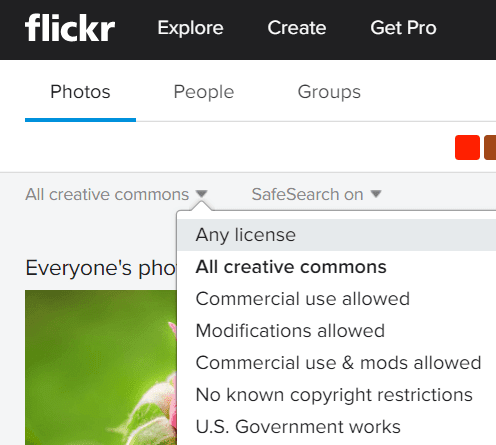Click the arrow beside All creative commons

point(202,194)
